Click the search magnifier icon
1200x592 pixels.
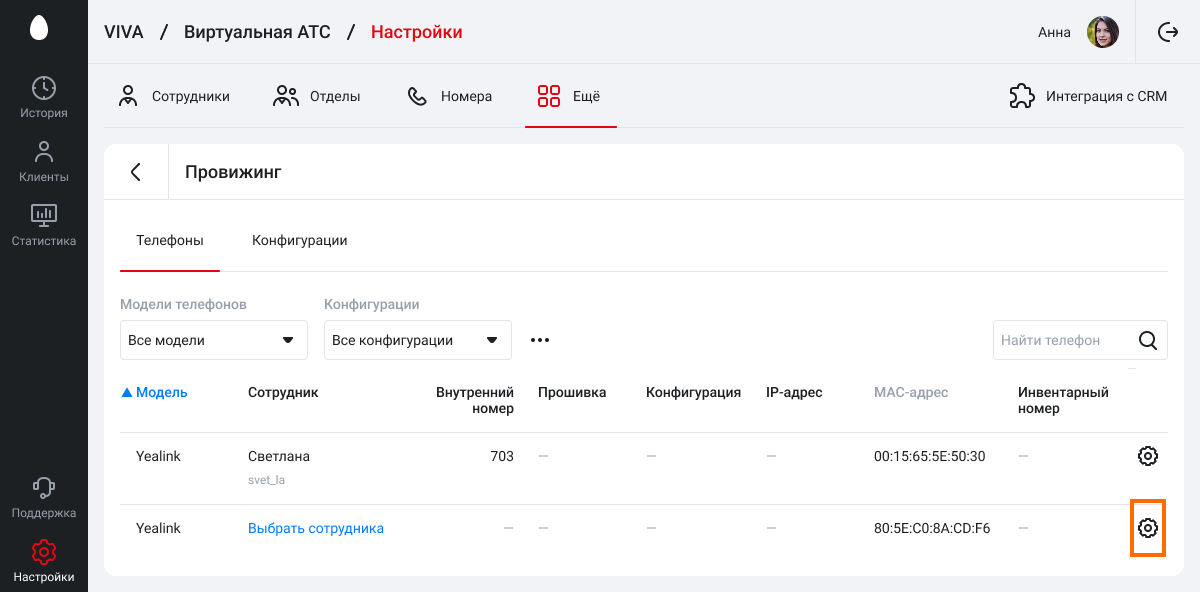coord(1148,340)
